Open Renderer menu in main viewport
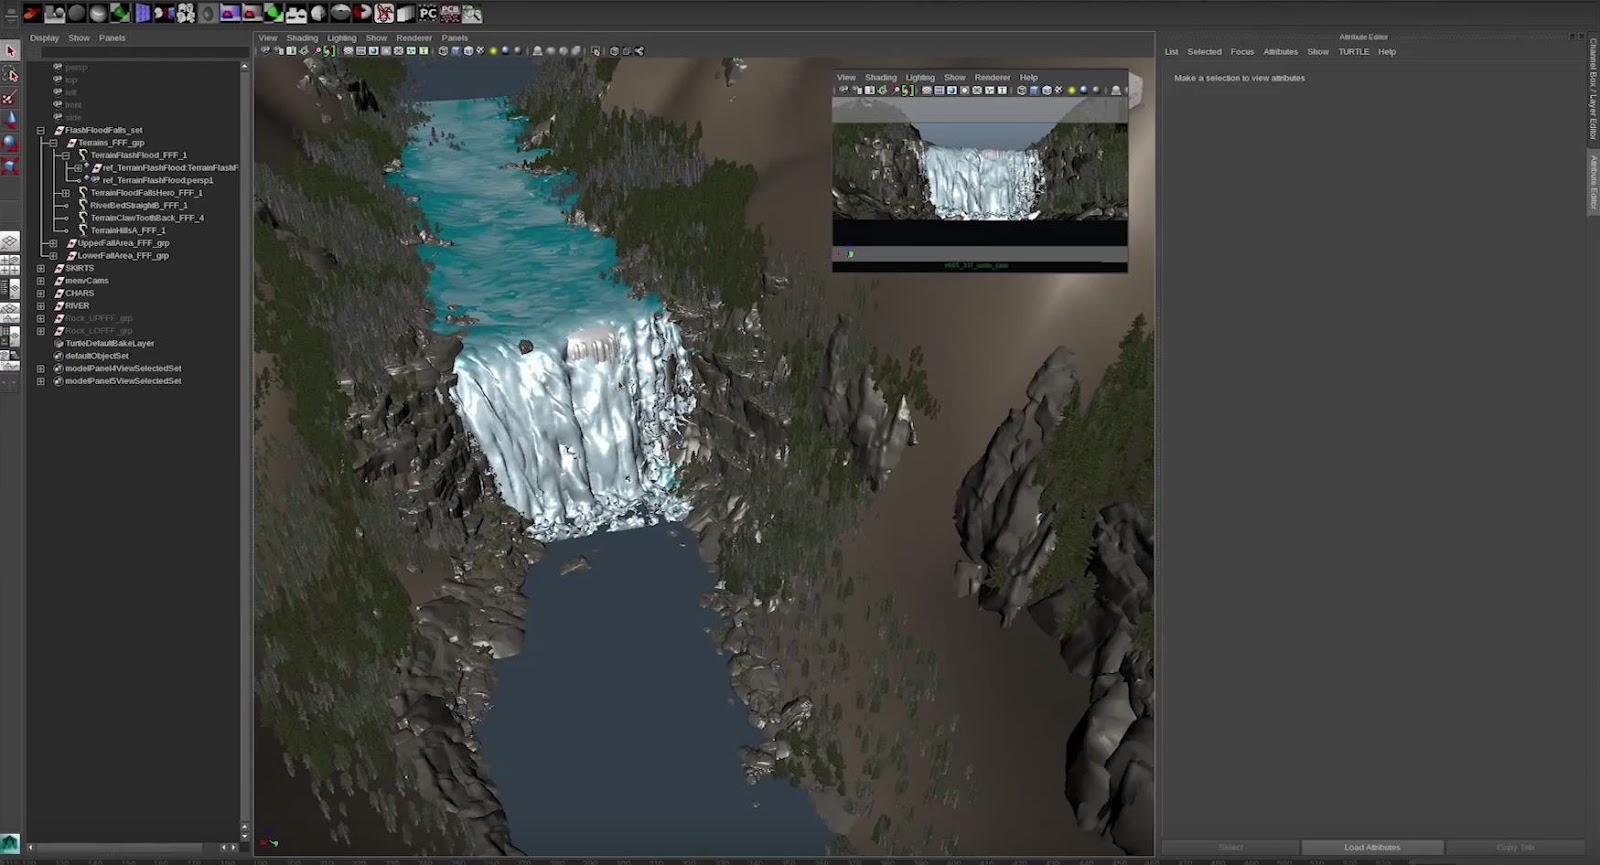 tap(414, 38)
